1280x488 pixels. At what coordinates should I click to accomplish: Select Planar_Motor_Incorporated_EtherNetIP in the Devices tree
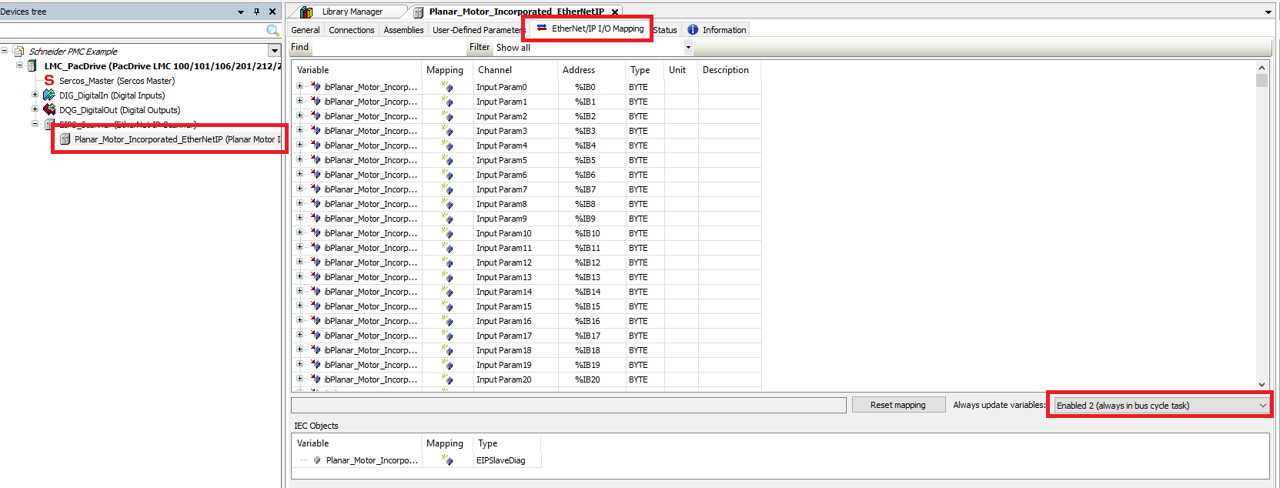pos(175,139)
